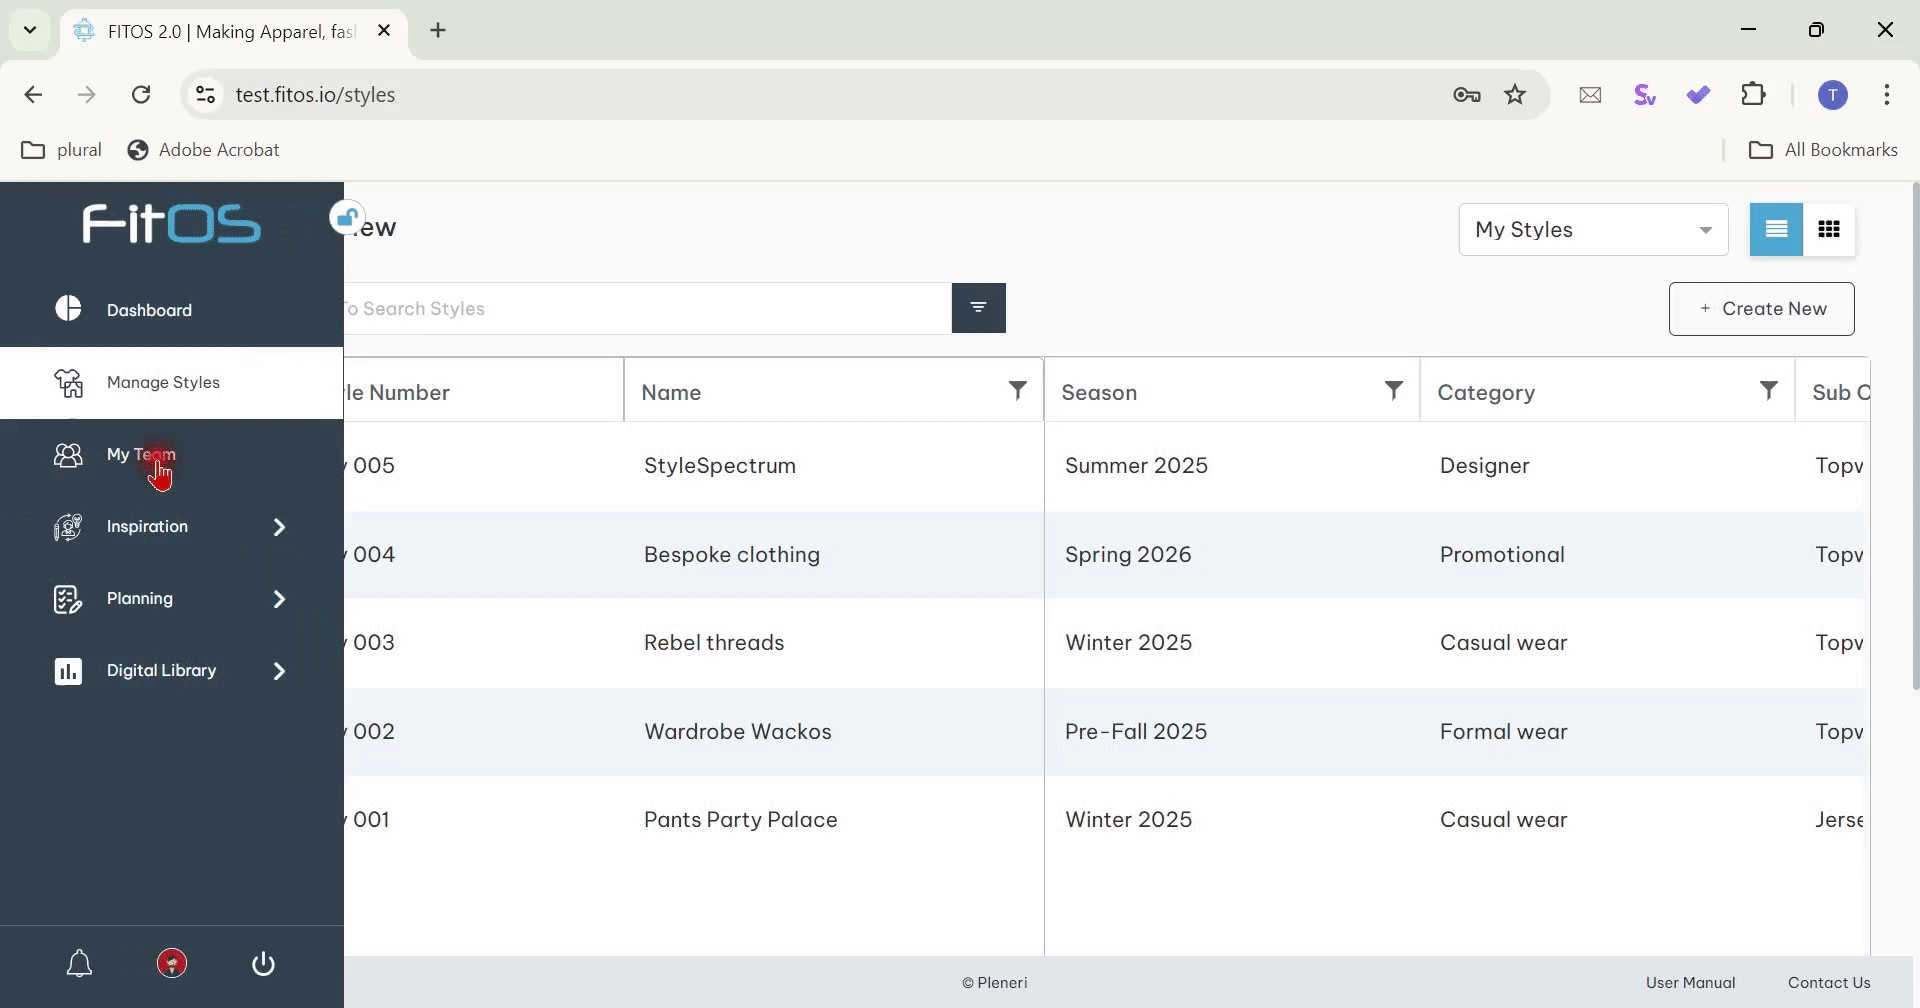Expand the Digital Library submenu chevron

tap(280, 671)
